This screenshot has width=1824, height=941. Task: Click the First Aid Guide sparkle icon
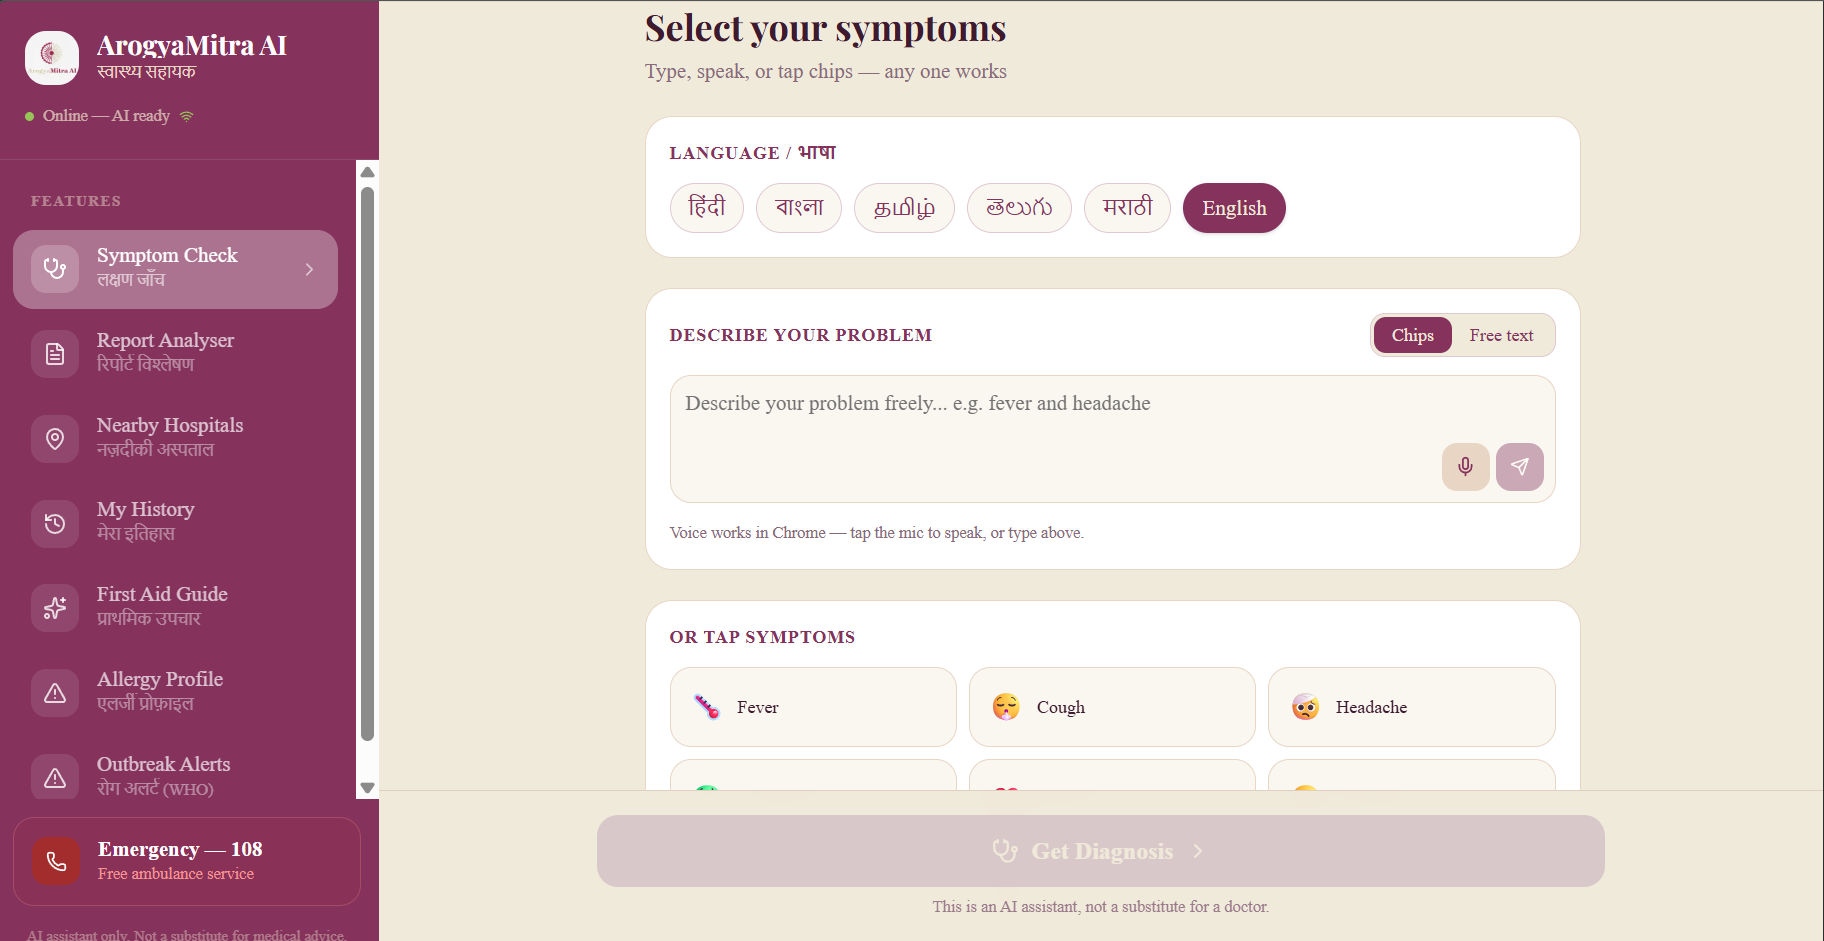(55, 608)
